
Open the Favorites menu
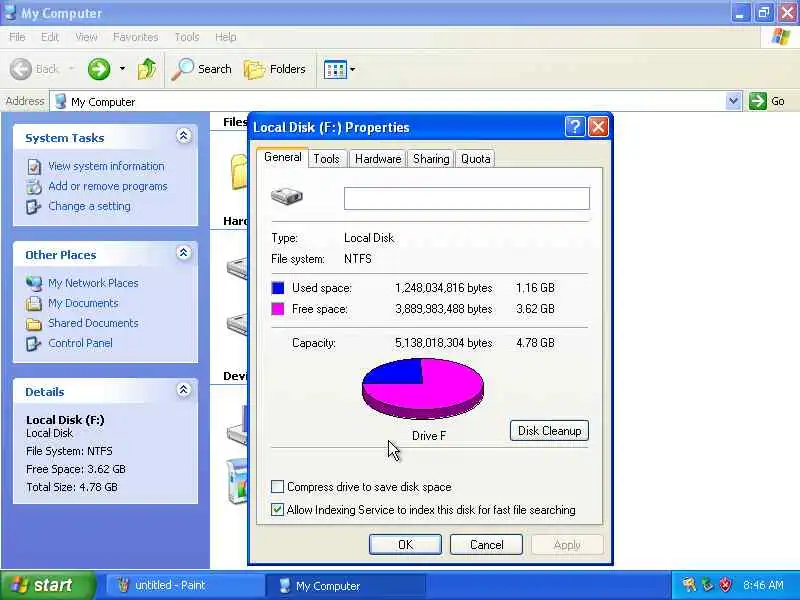coord(135,37)
